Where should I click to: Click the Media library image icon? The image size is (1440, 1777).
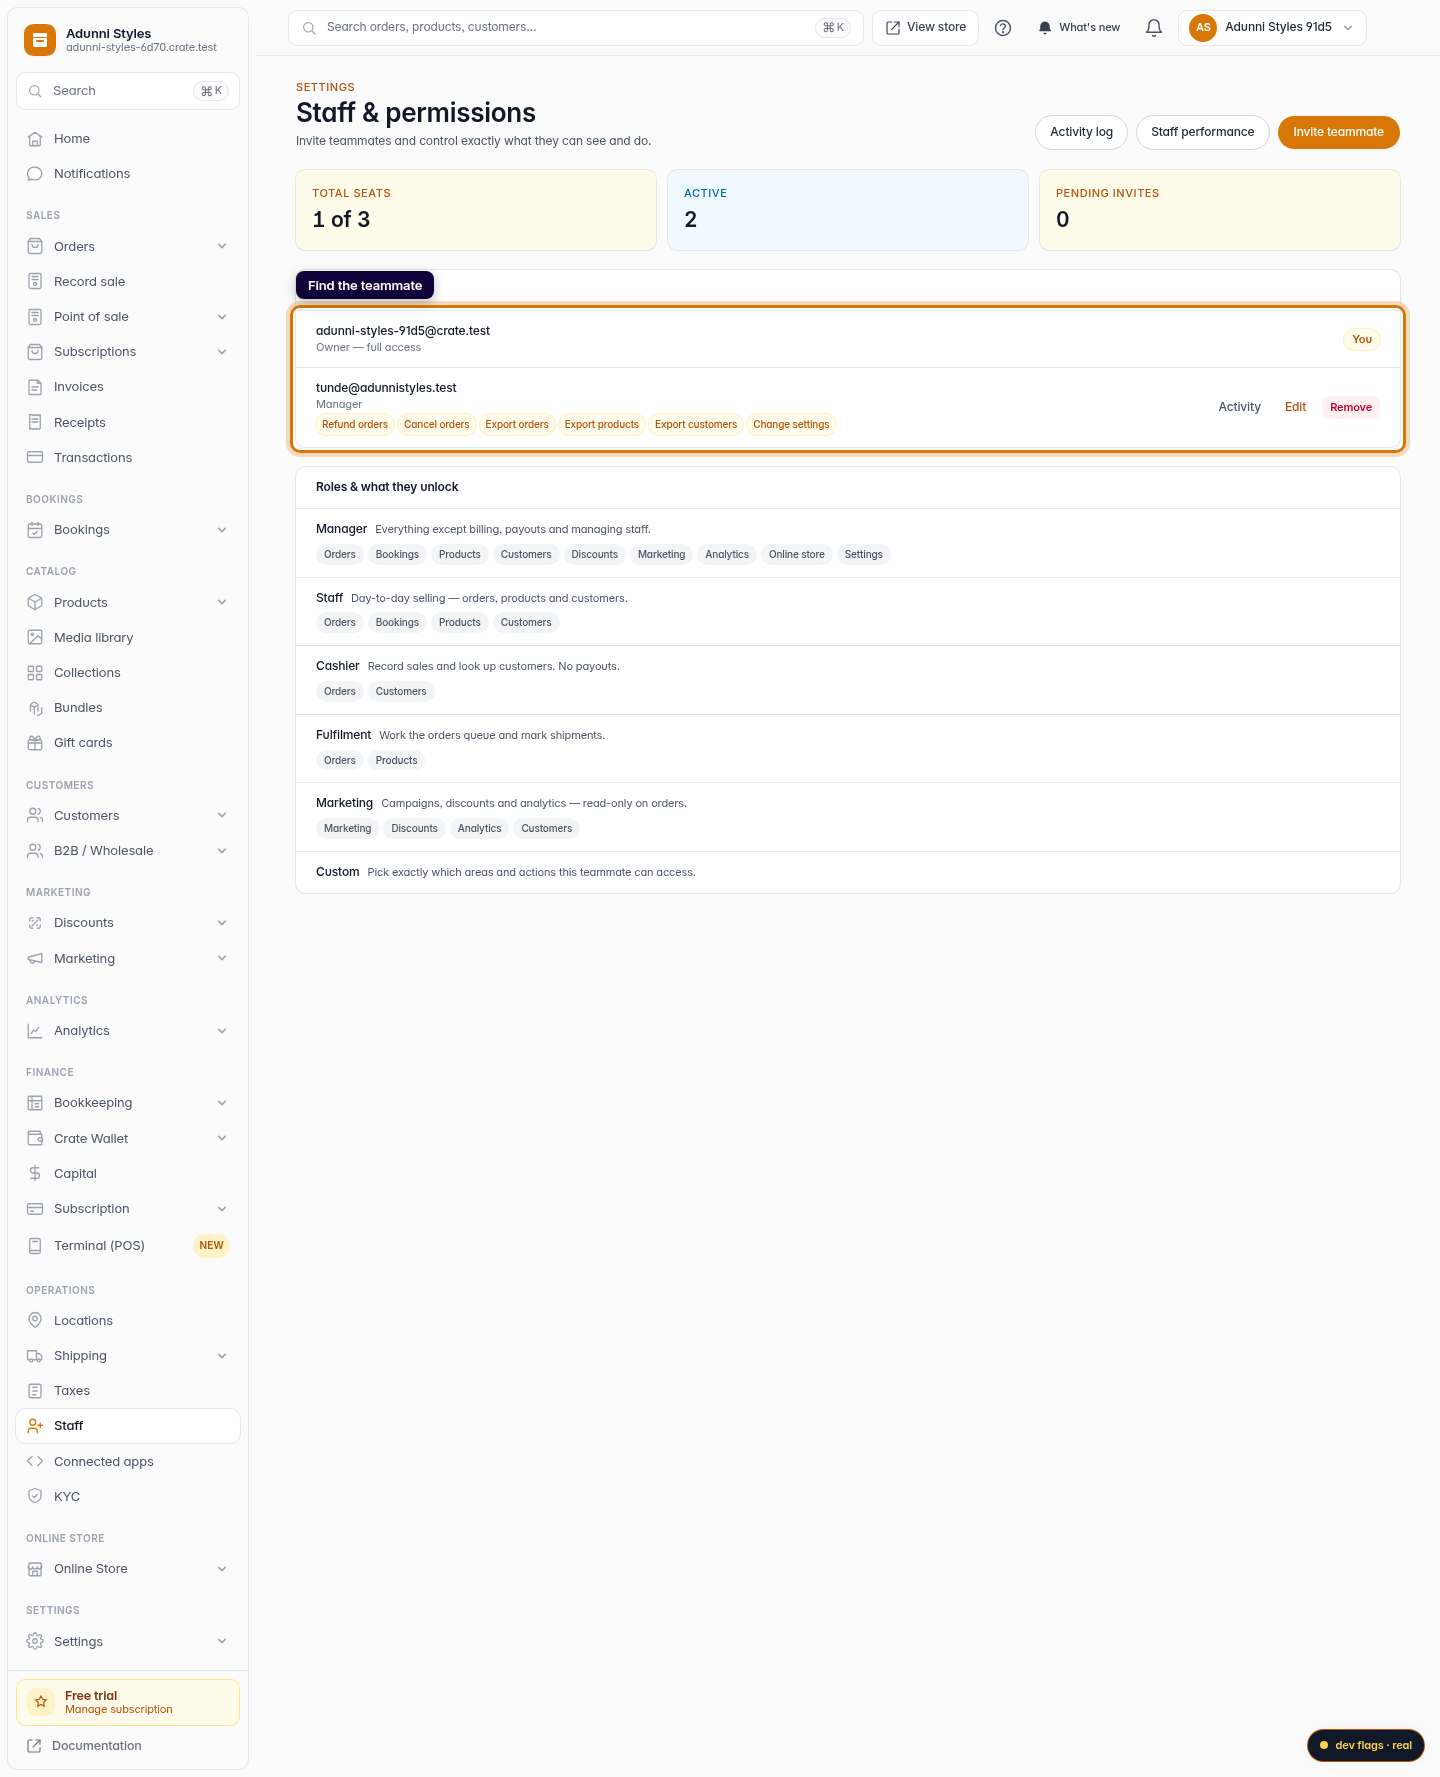click(x=35, y=638)
